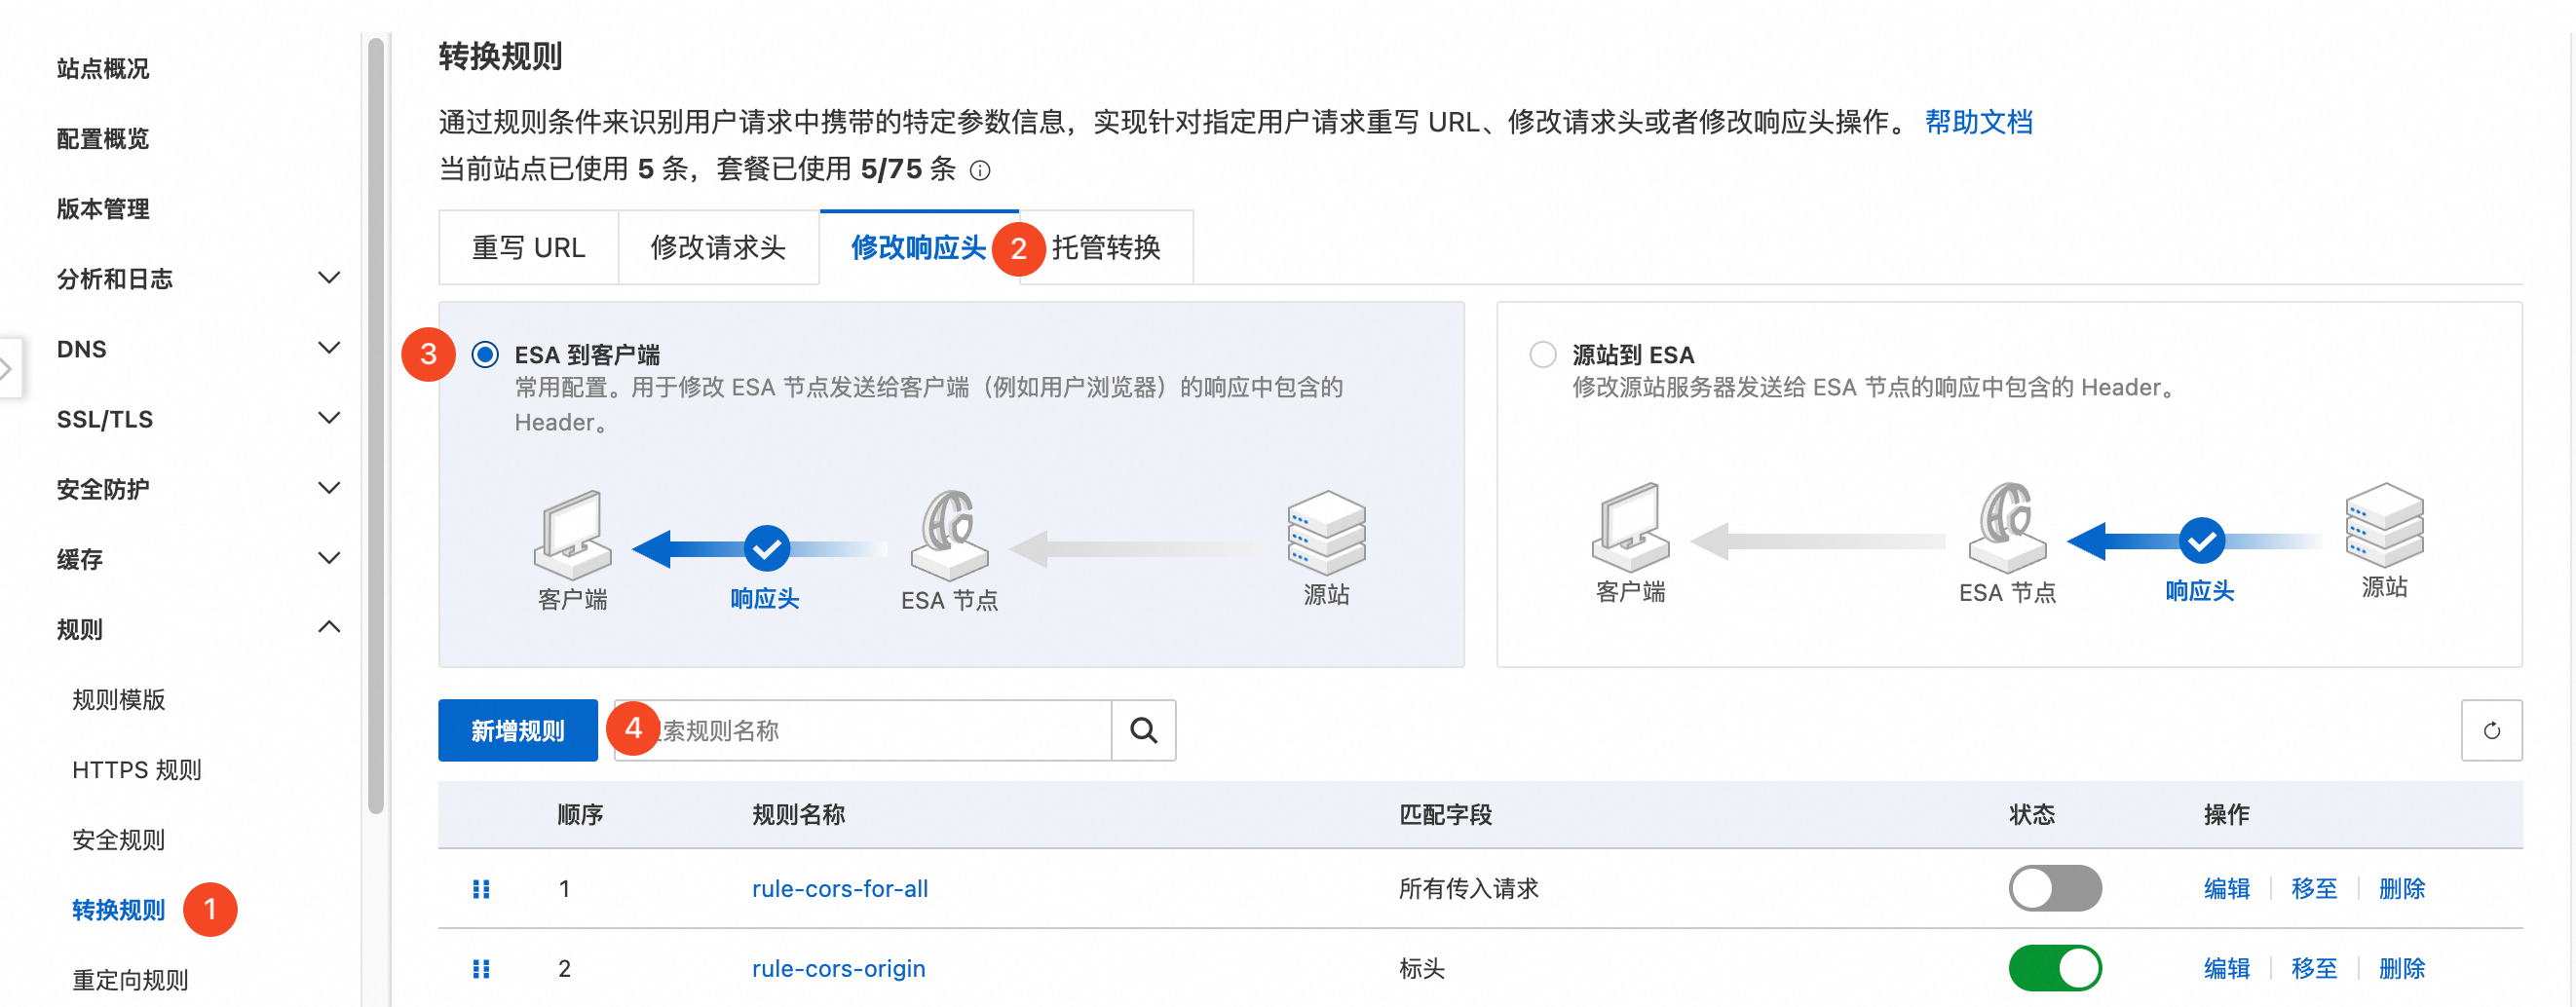Expand the 分析和日志 menu section
The height and width of the screenshot is (1007, 2576).
pos(329,278)
